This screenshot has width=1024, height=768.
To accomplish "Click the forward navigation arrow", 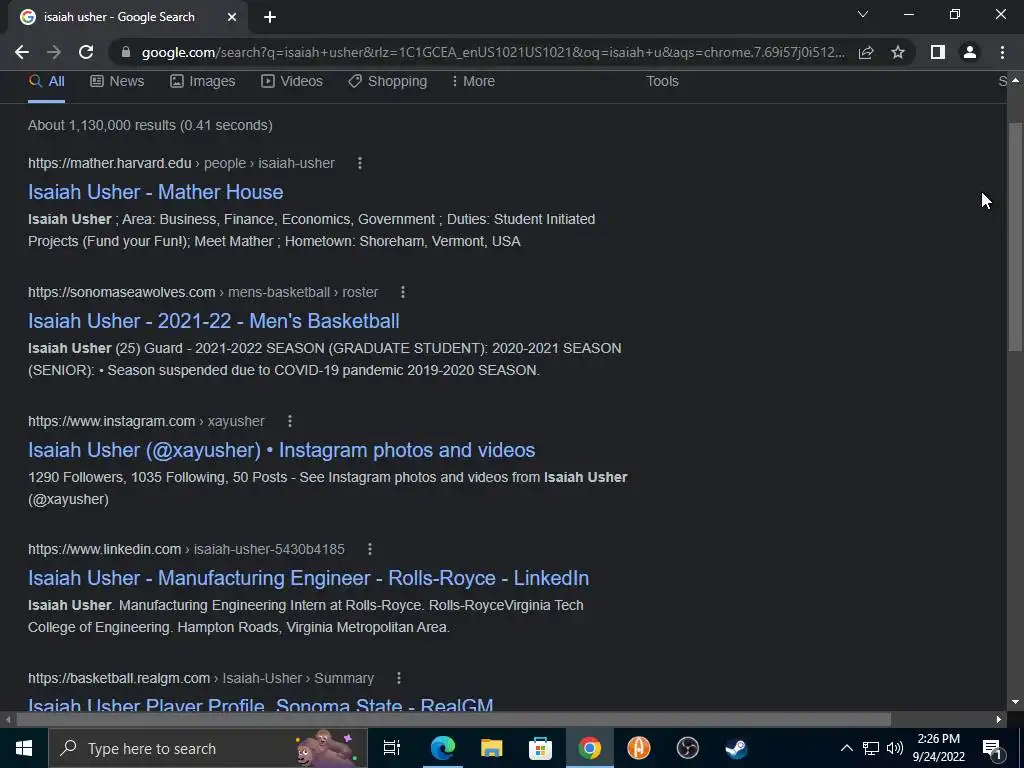I will 54,52.
